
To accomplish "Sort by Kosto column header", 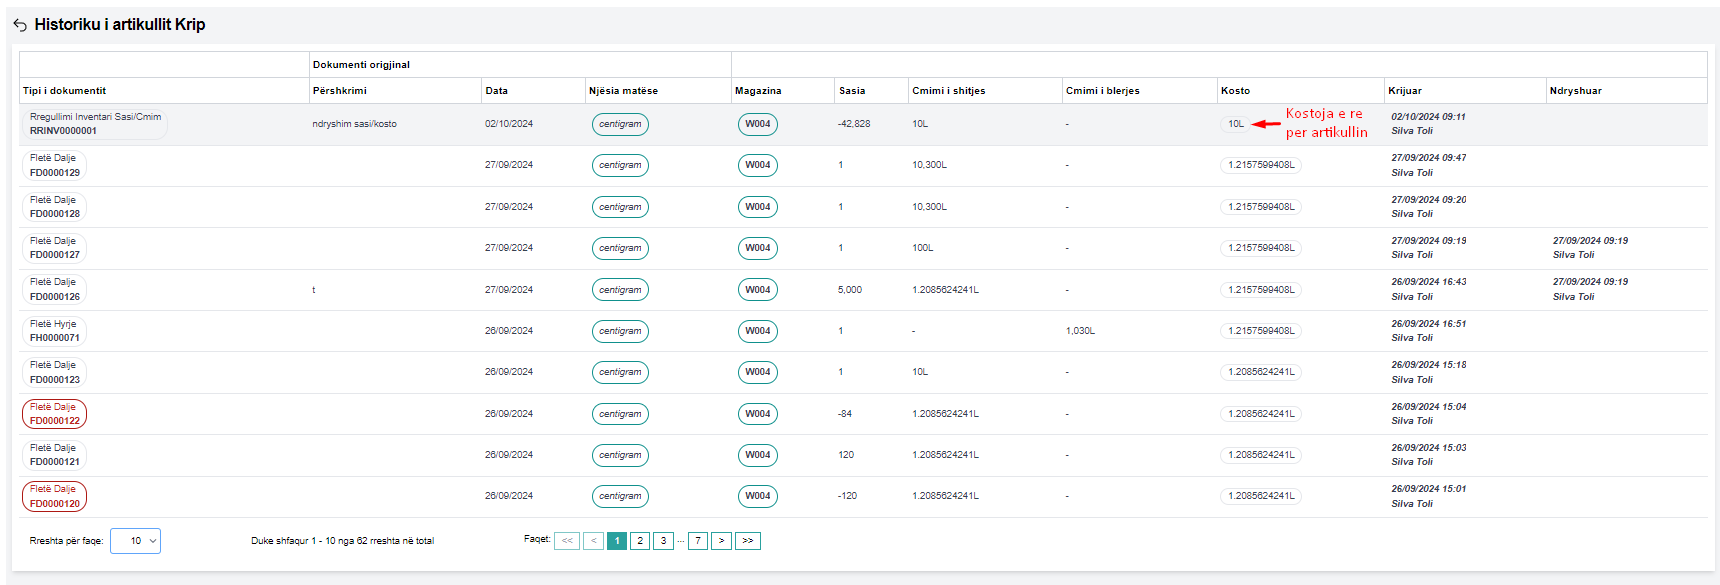I will click(1235, 91).
